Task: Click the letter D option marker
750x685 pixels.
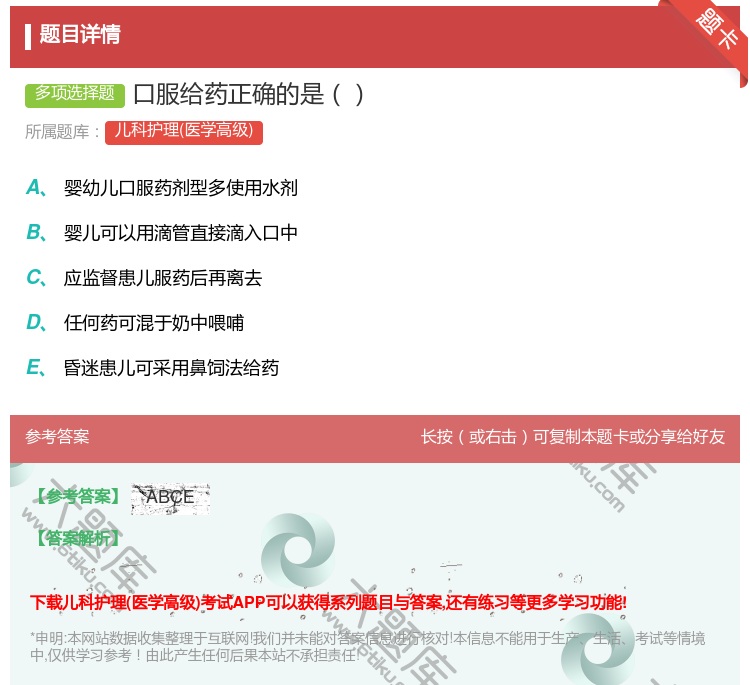Action: (x=37, y=322)
